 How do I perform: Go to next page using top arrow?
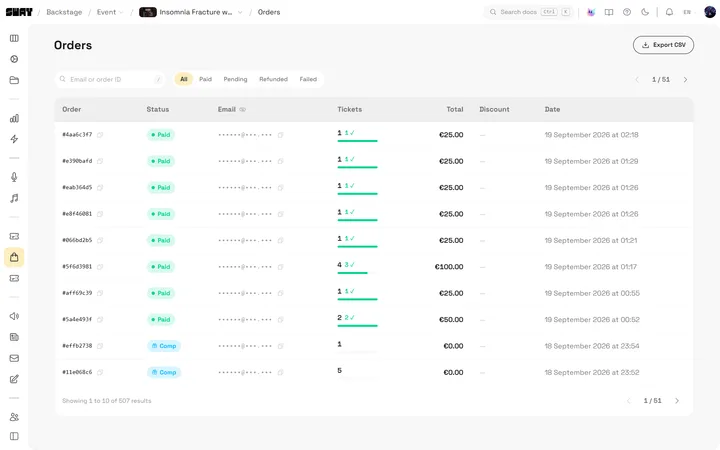coord(685,80)
